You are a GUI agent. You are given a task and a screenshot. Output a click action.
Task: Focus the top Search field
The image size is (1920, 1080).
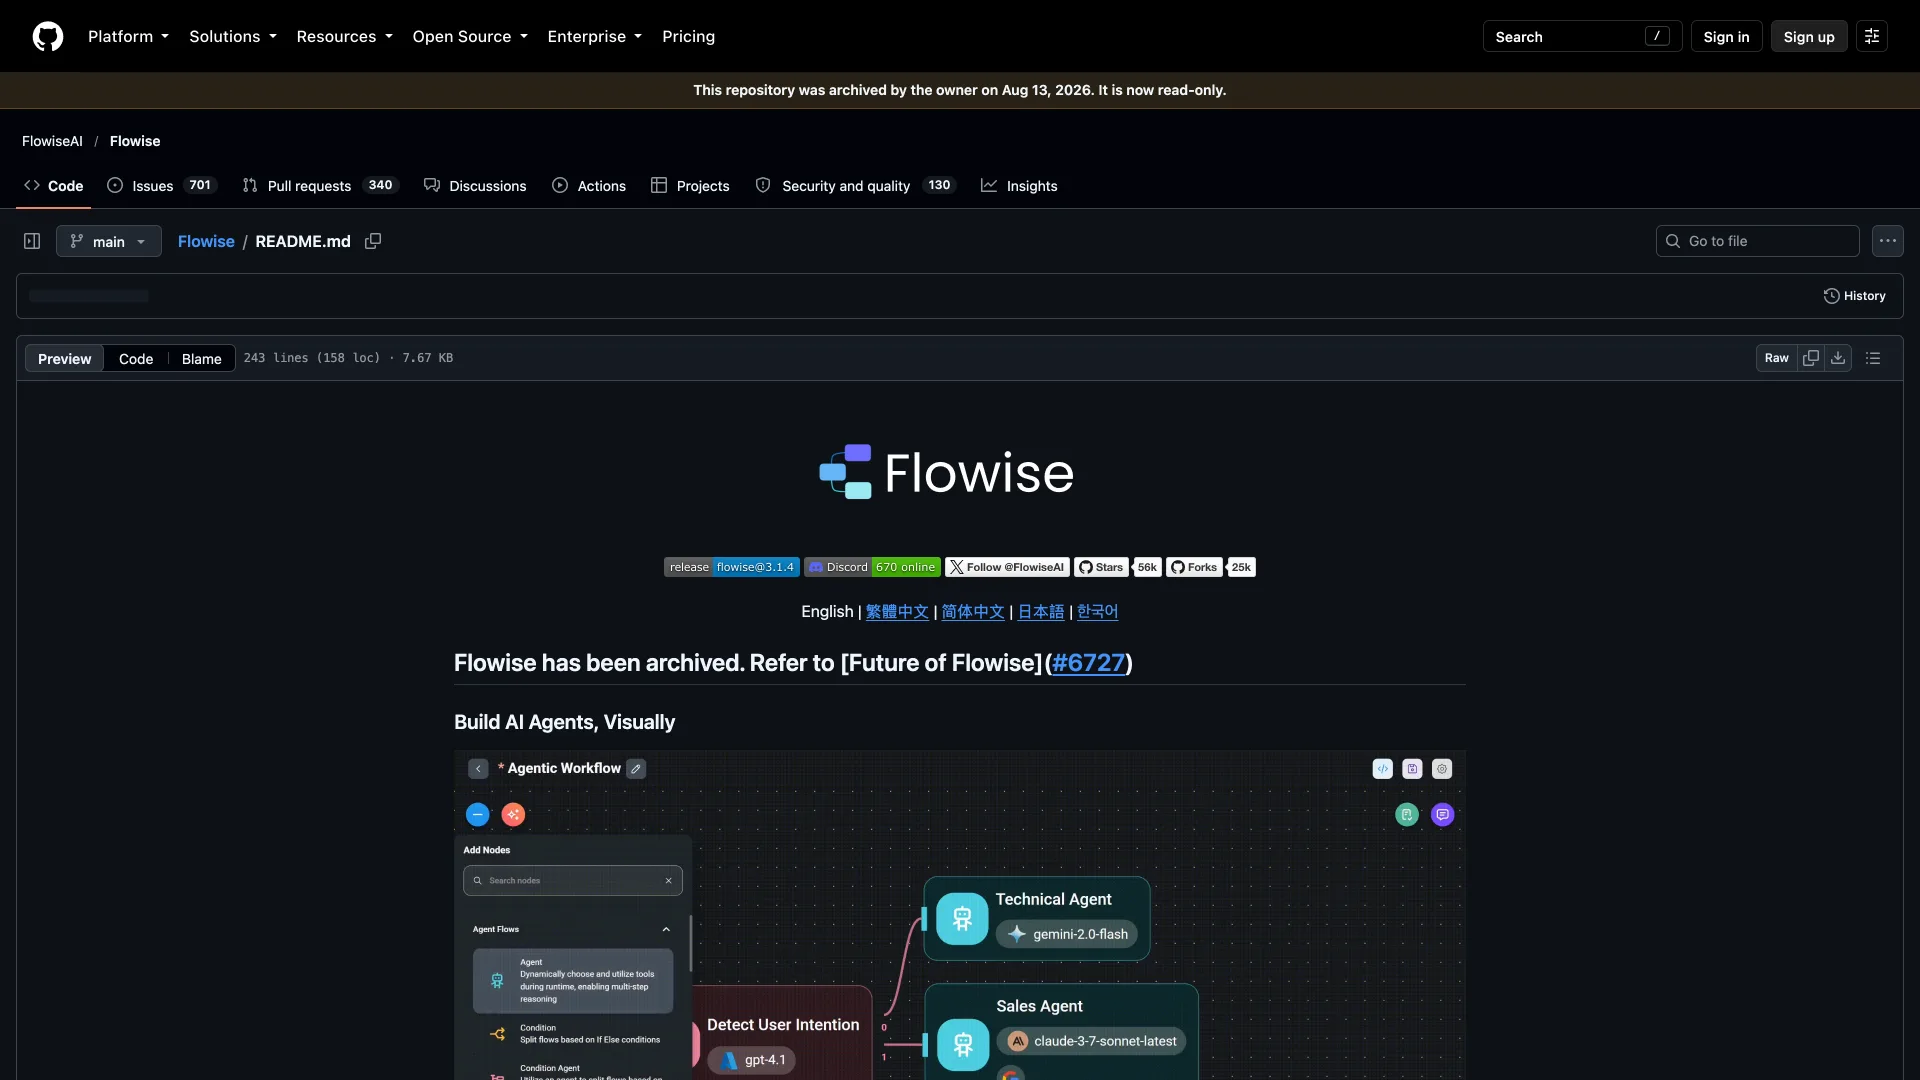[x=1582, y=37]
